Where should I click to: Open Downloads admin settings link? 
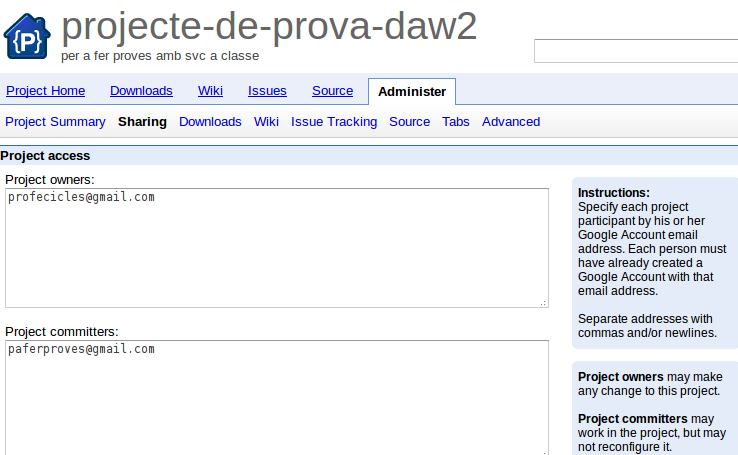coord(210,122)
